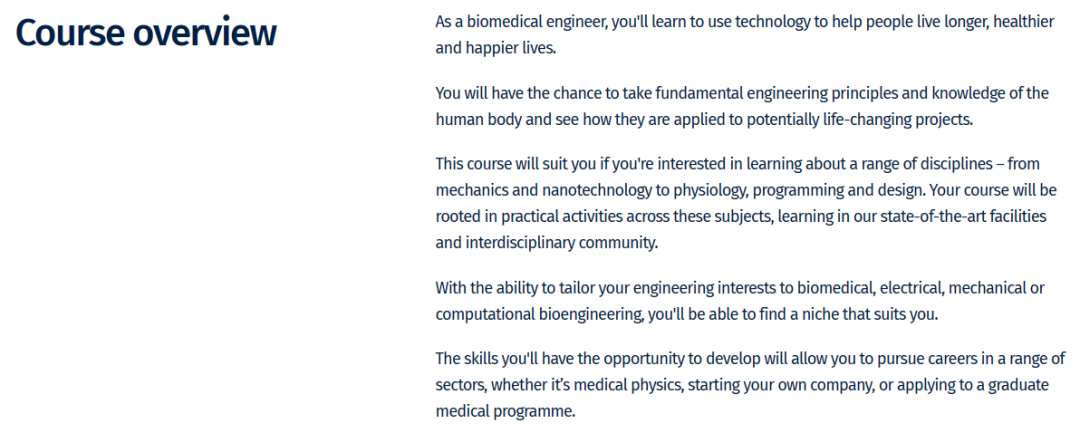This screenshot has width=1080, height=433.
Task: Click the word "physiology"
Action: (706, 190)
